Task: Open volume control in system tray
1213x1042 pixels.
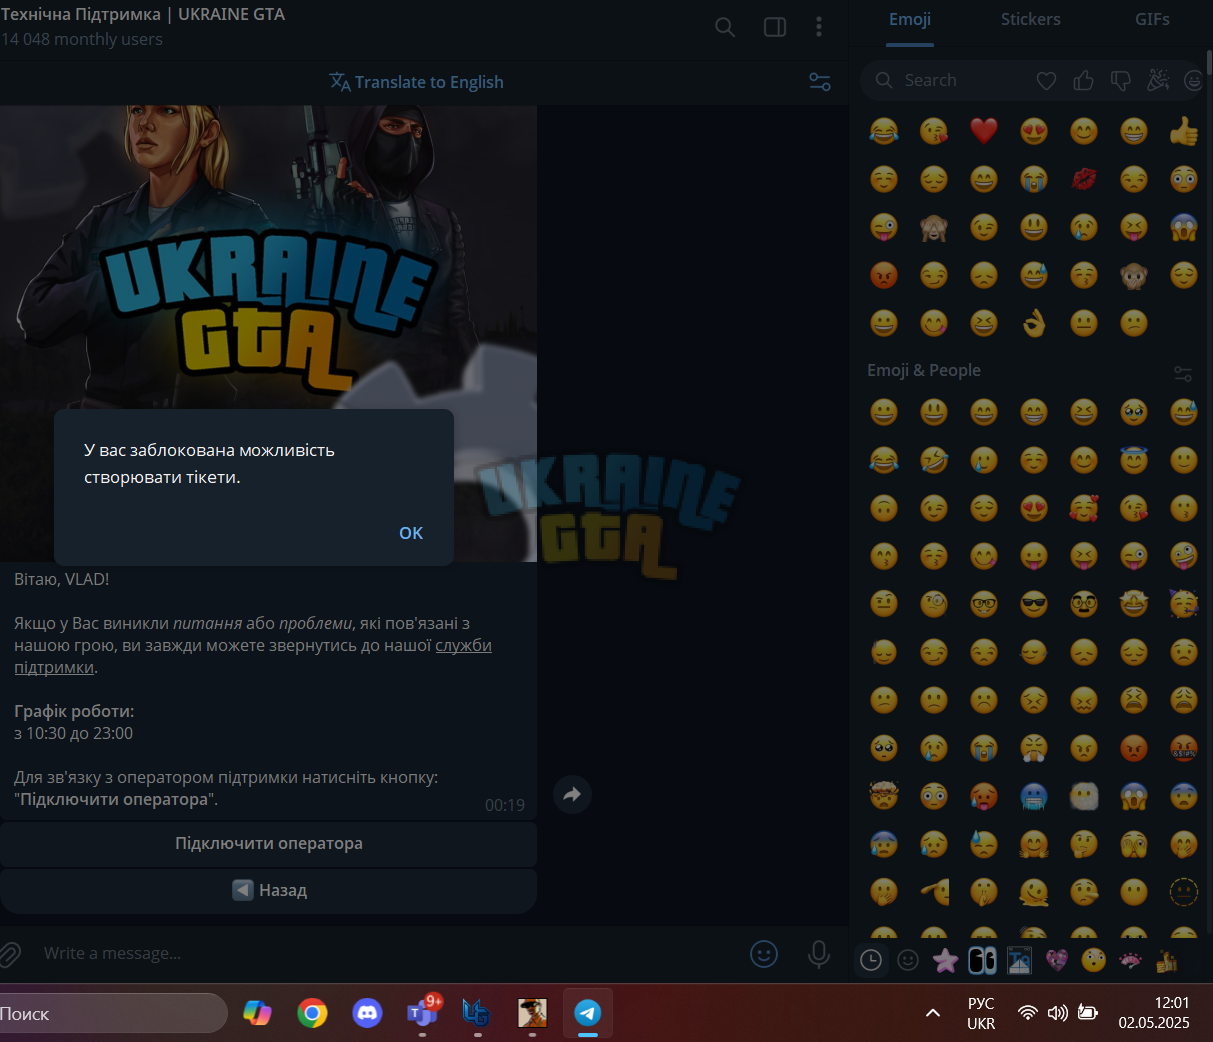Action: coord(1057,1013)
